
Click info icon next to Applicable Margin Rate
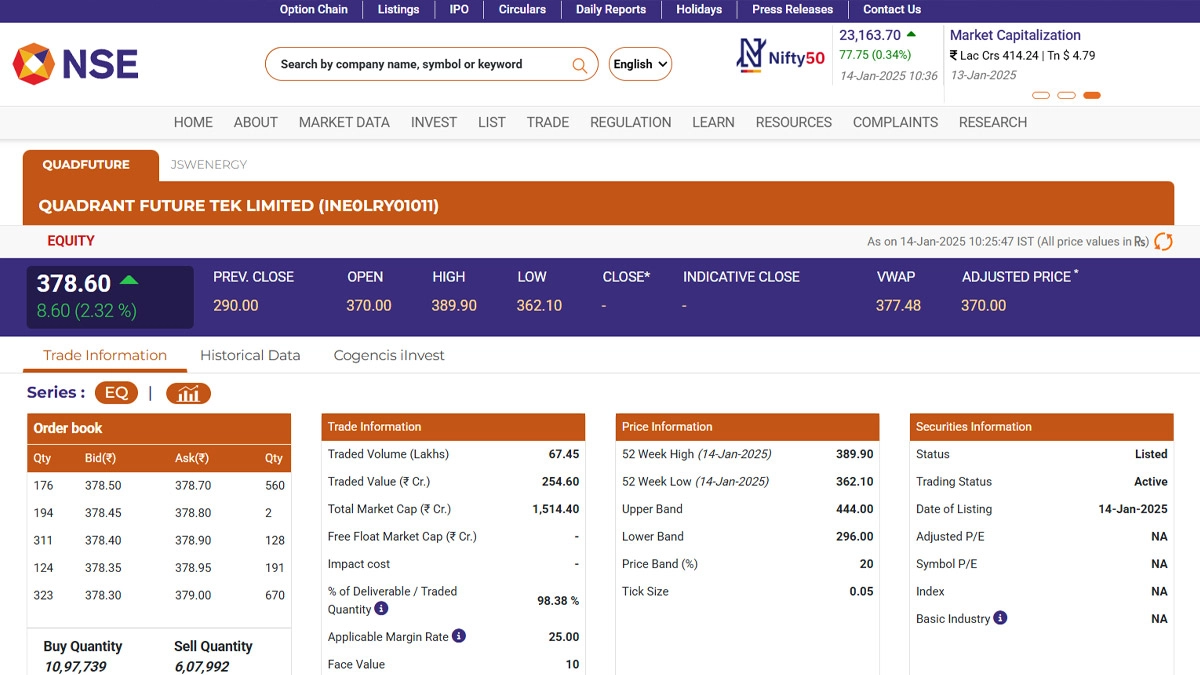458,636
